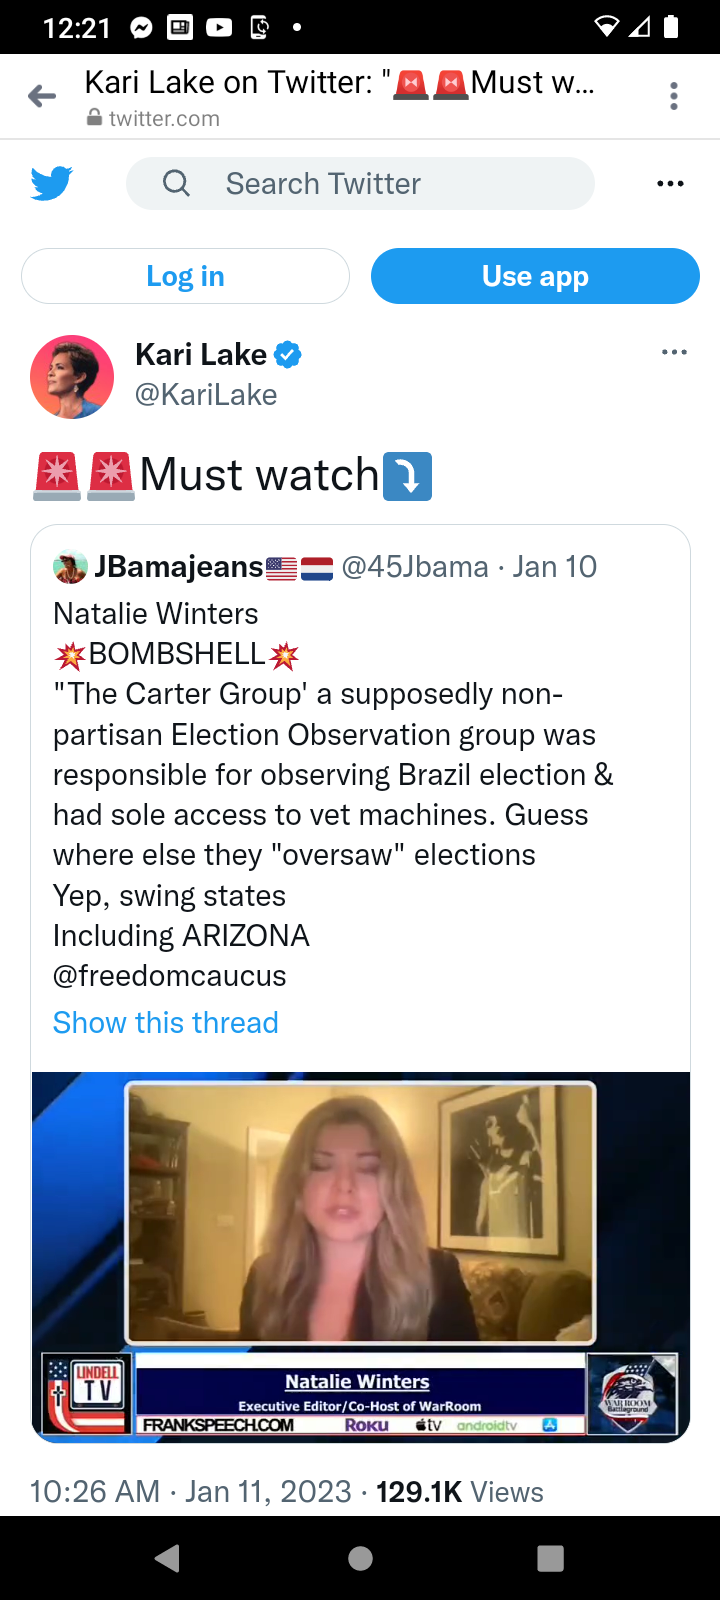Tap the browser back arrow
720x1600 pixels.
point(42,96)
